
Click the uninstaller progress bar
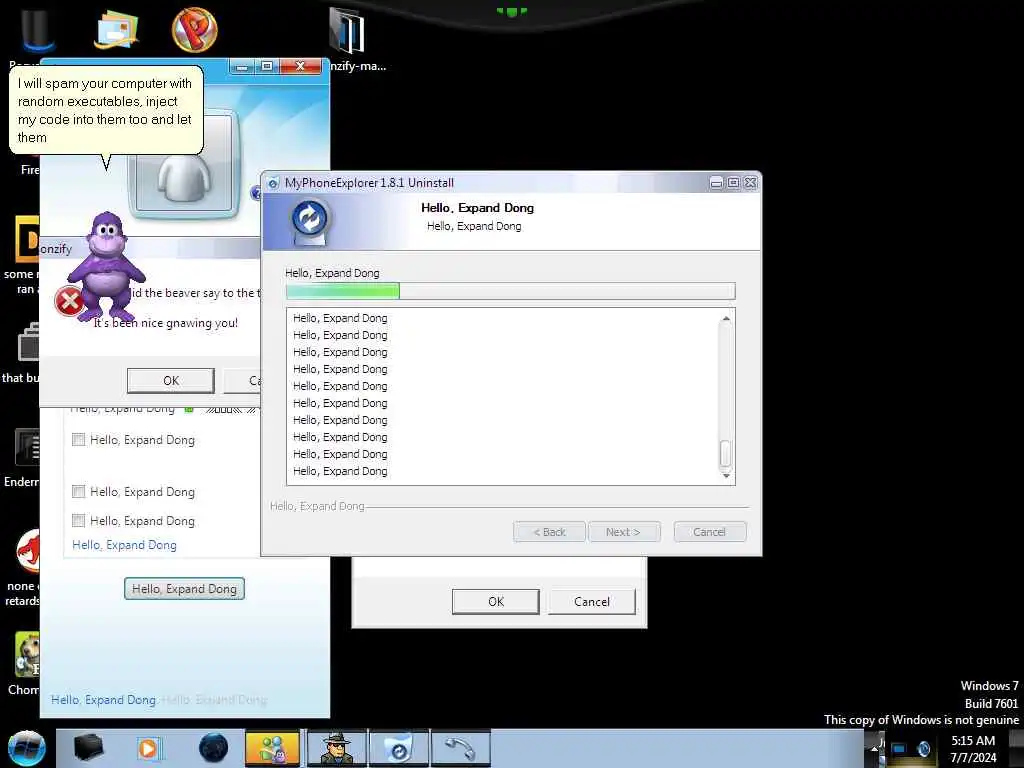pyautogui.click(x=511, y=291)
